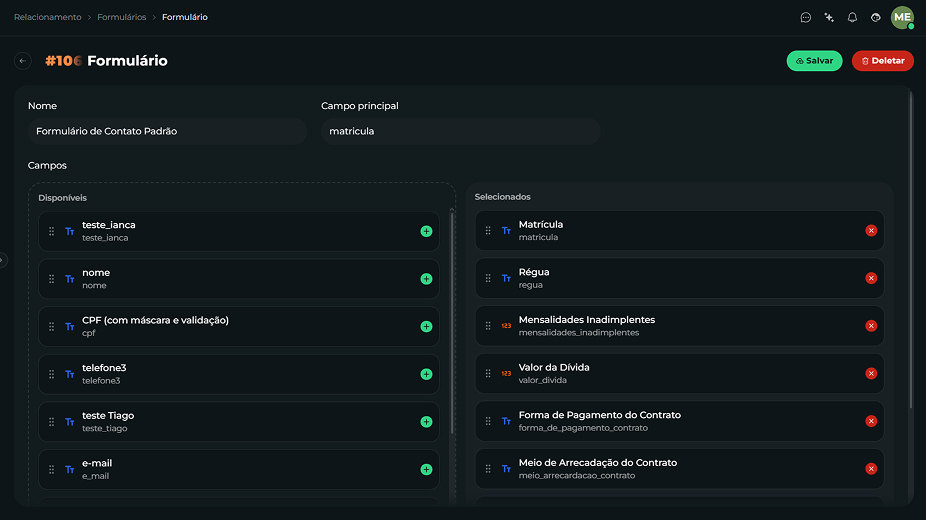
Task: Click drag handle of Forma de Pagamento
Action: coord(488,421)
